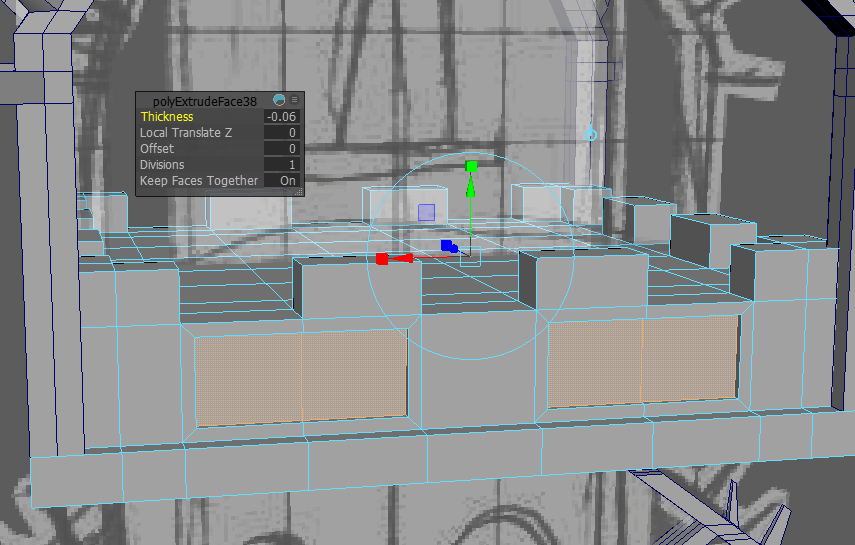Click the polyExtrudeFace38 title text

click(x=204, y=101)
